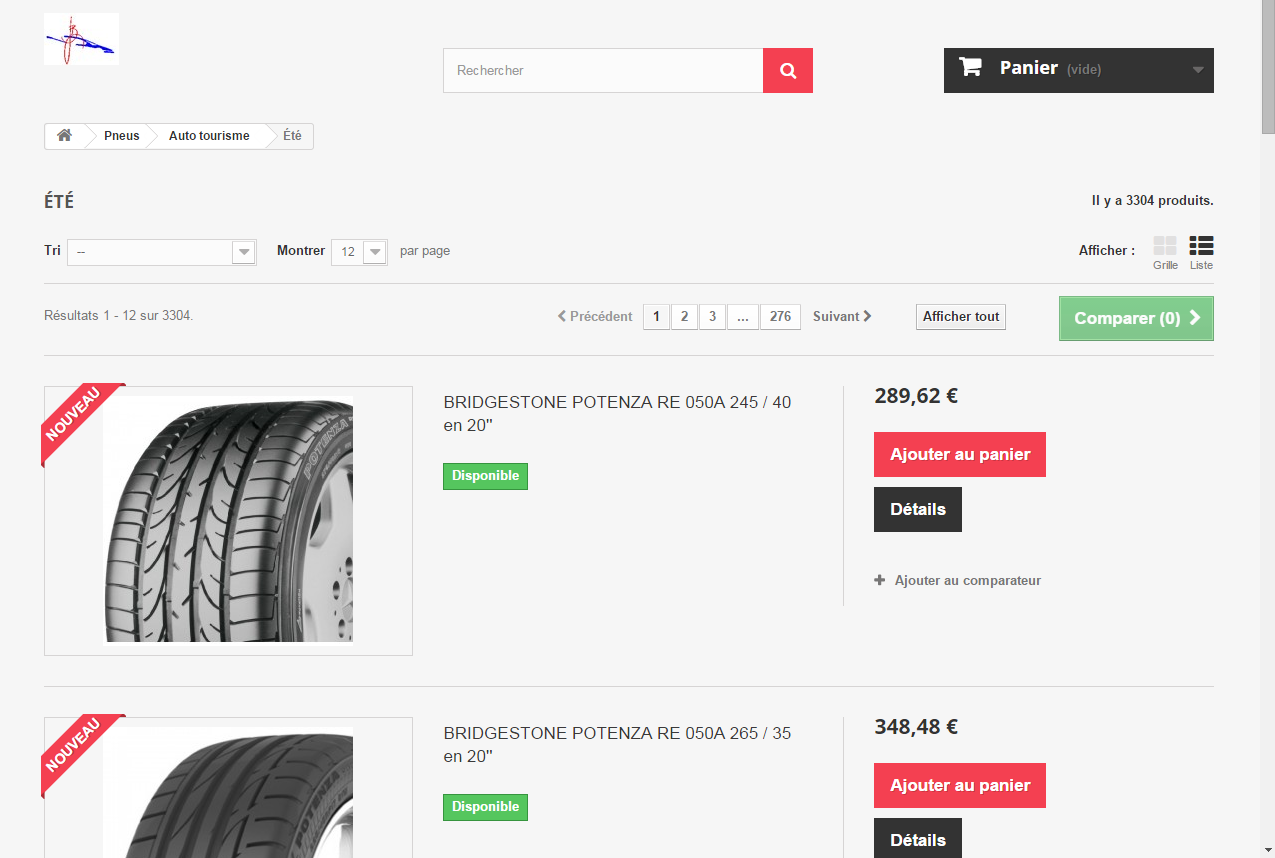Open the second tire product thumbnail
Screen dimensions: 1275x858
[x=228, y=787]
